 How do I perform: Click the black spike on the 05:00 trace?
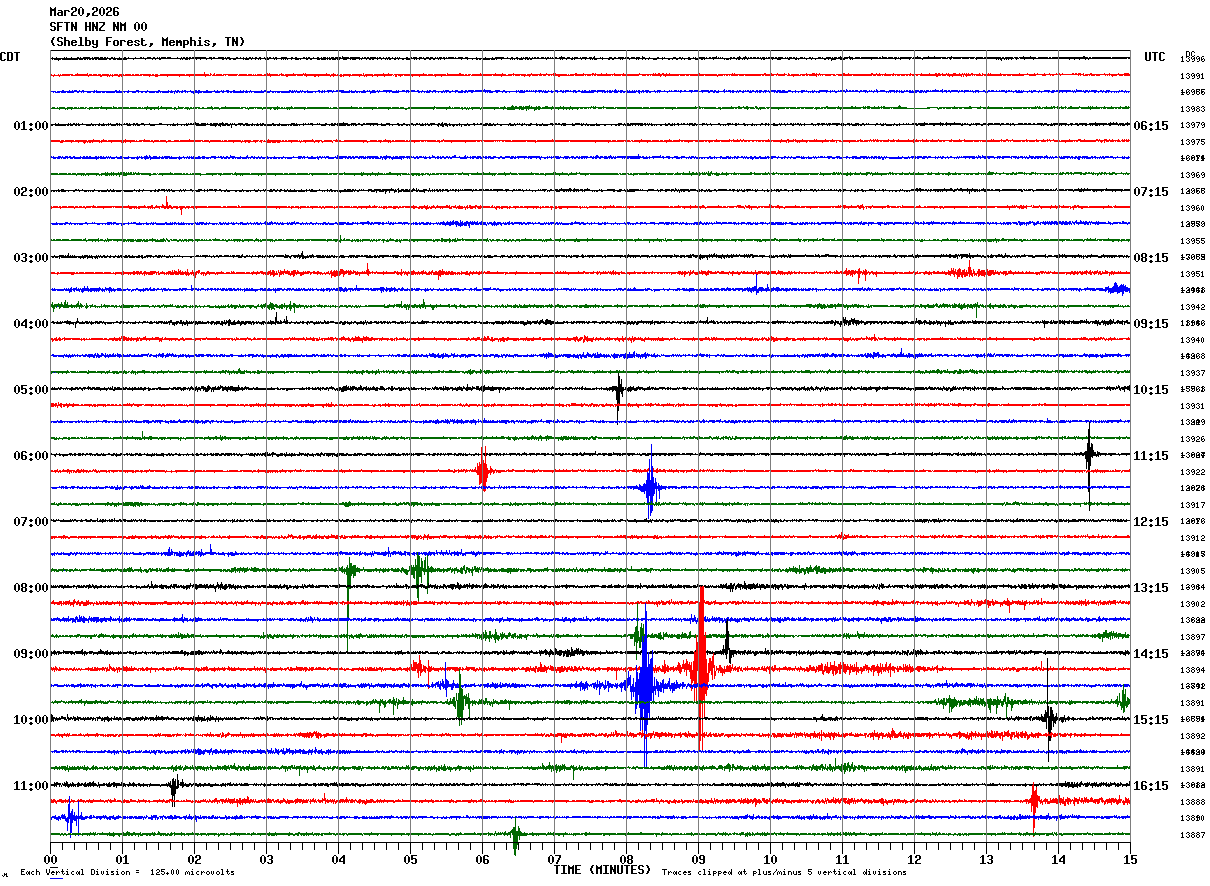tap(619, 394)
